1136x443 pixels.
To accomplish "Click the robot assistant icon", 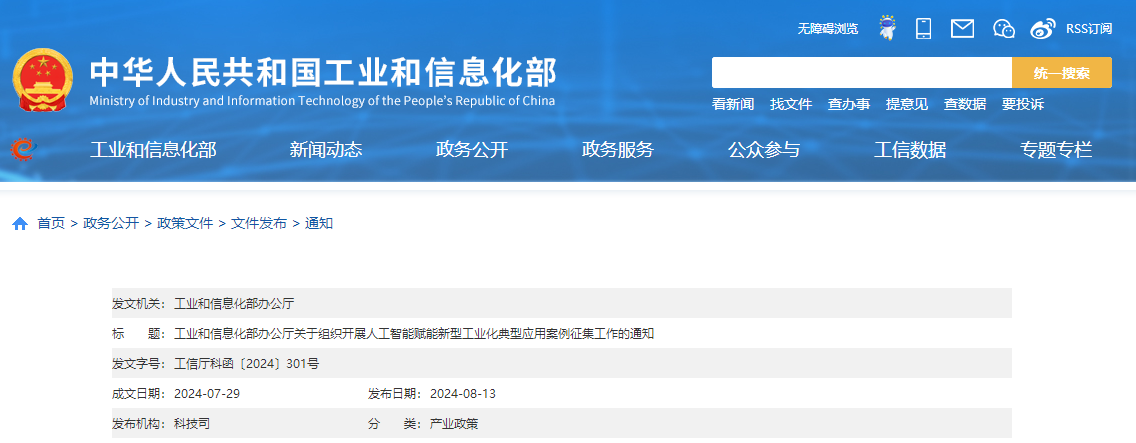I will coord(886,28).
